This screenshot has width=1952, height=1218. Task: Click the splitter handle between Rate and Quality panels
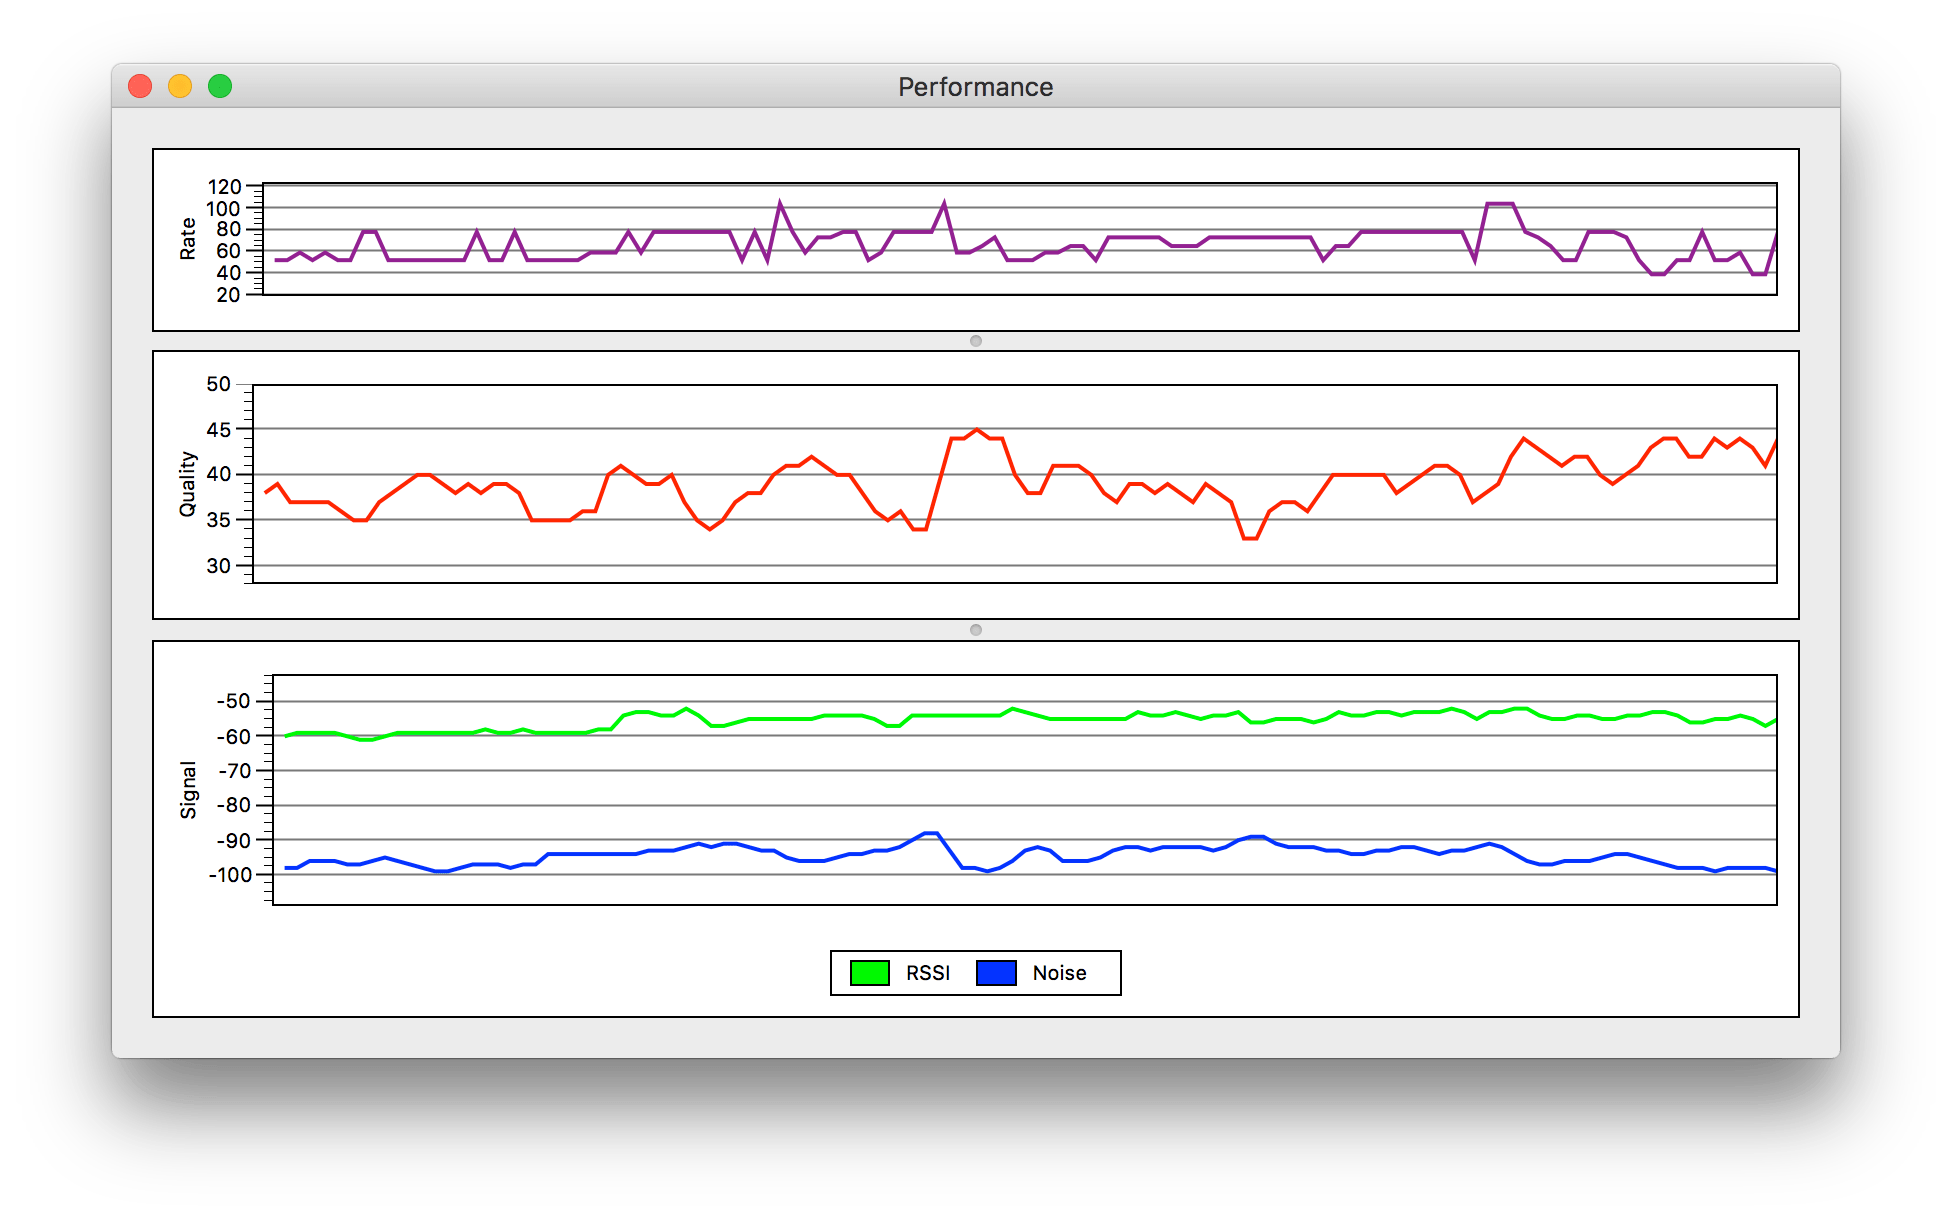[x=975, y=340]
